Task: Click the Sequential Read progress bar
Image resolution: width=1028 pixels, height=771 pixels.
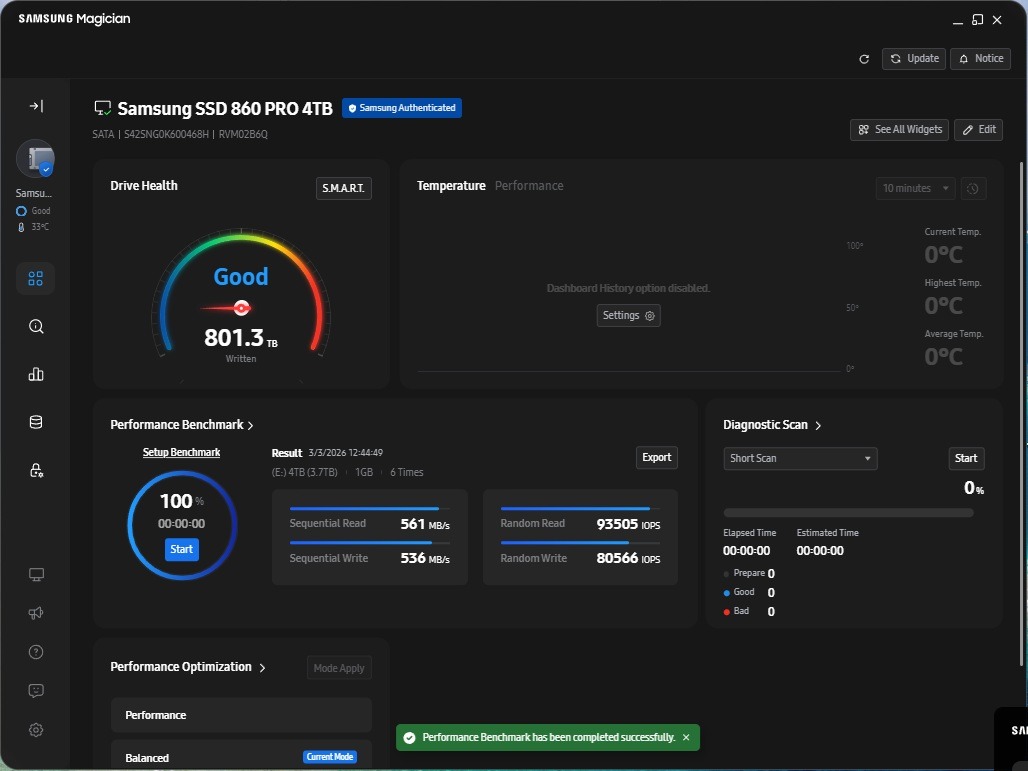Action: coord(369,508)
